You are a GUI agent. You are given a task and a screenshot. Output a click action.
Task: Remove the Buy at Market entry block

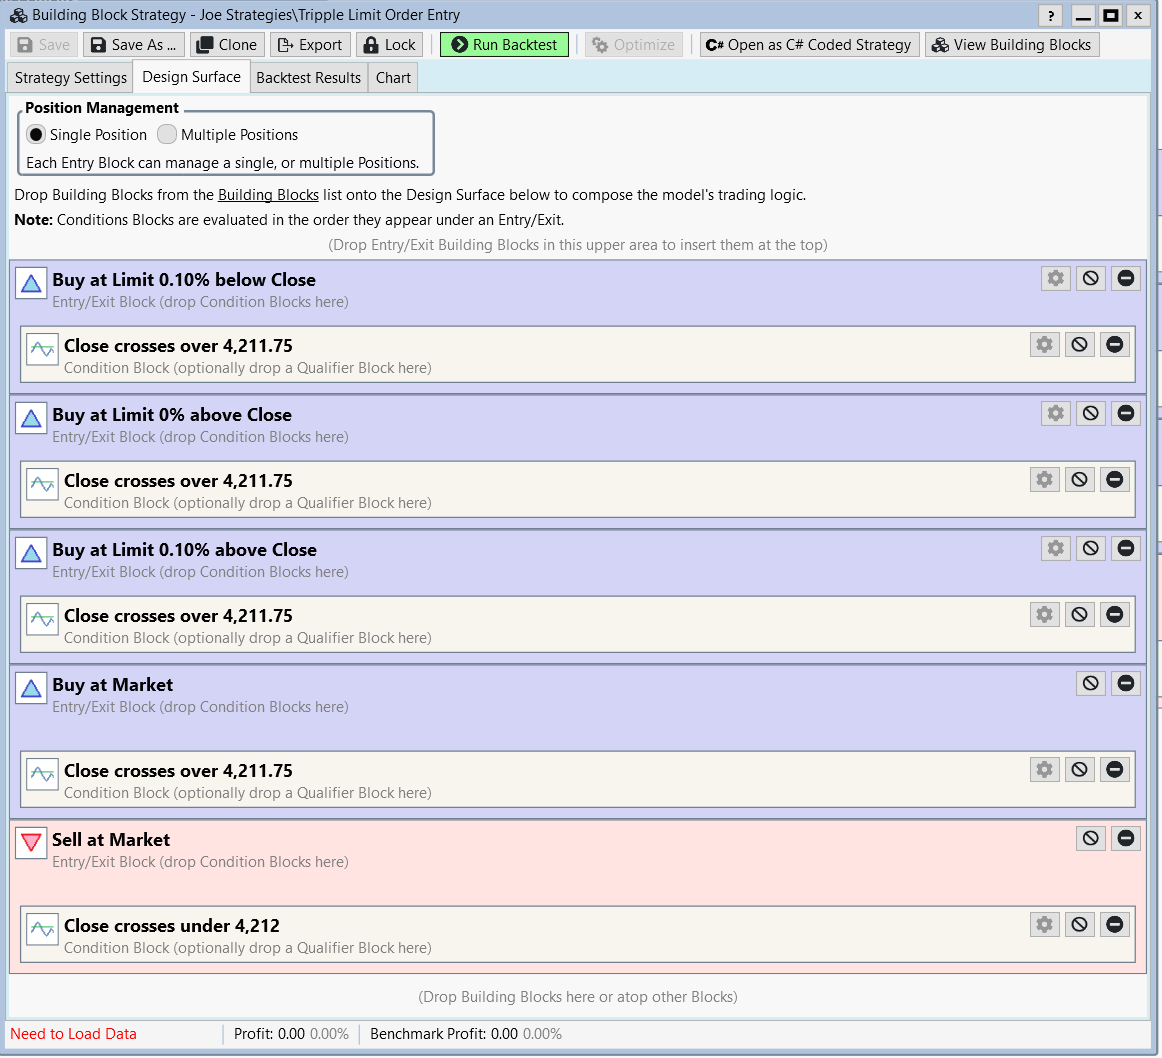pos(1126,683)
